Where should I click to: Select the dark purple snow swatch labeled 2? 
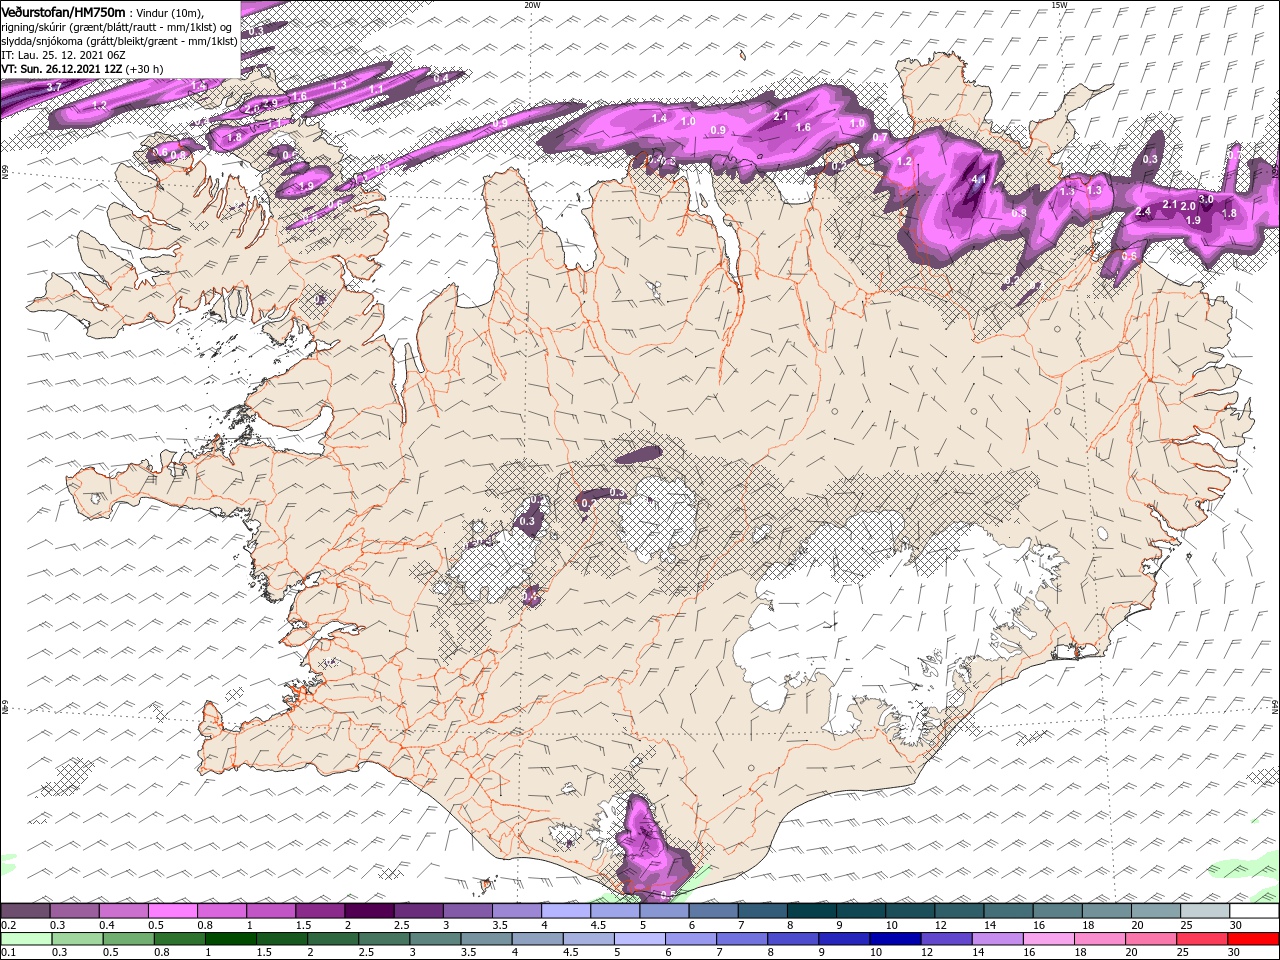point(369,911)
